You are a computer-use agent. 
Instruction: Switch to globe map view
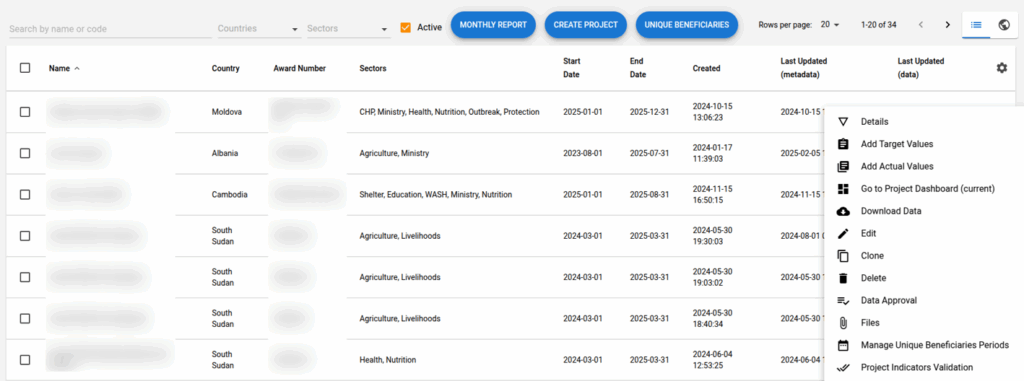tap(1004, 25)
